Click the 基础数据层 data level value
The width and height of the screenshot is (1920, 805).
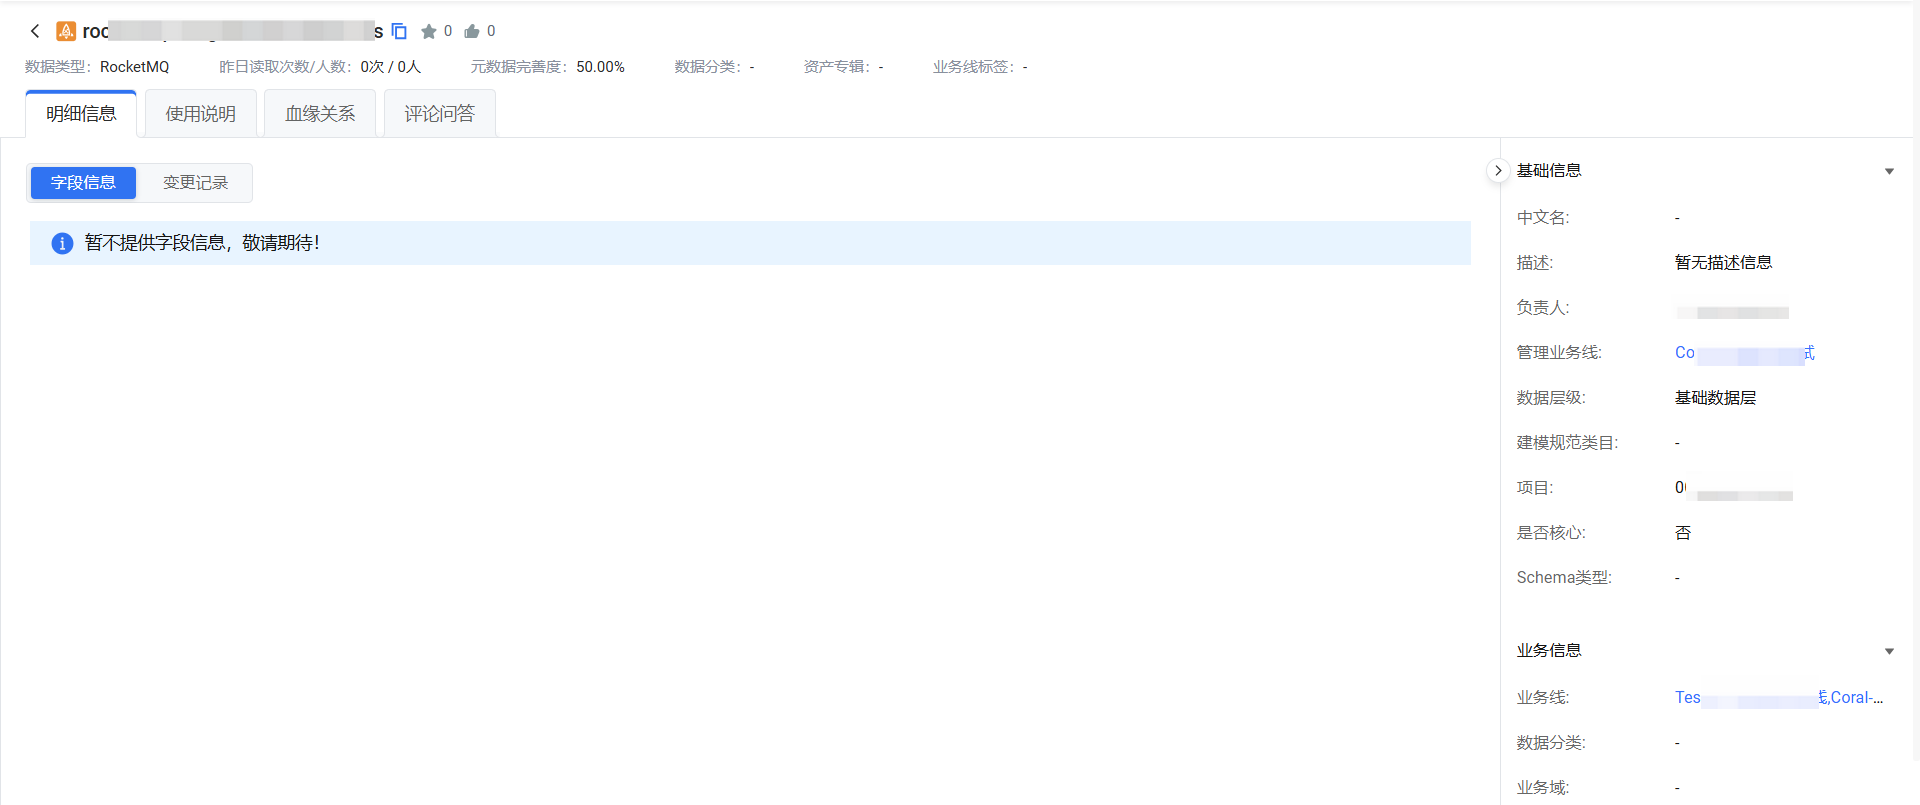(1715, 398)
